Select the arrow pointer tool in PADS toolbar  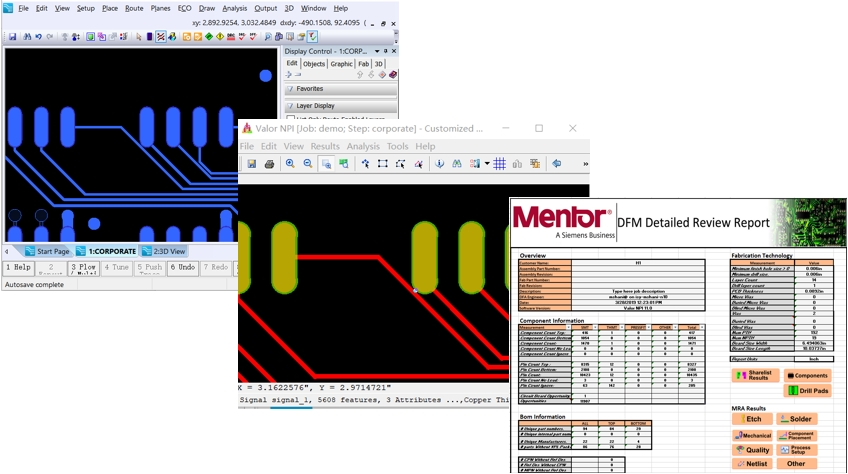[x=138, y=37]
